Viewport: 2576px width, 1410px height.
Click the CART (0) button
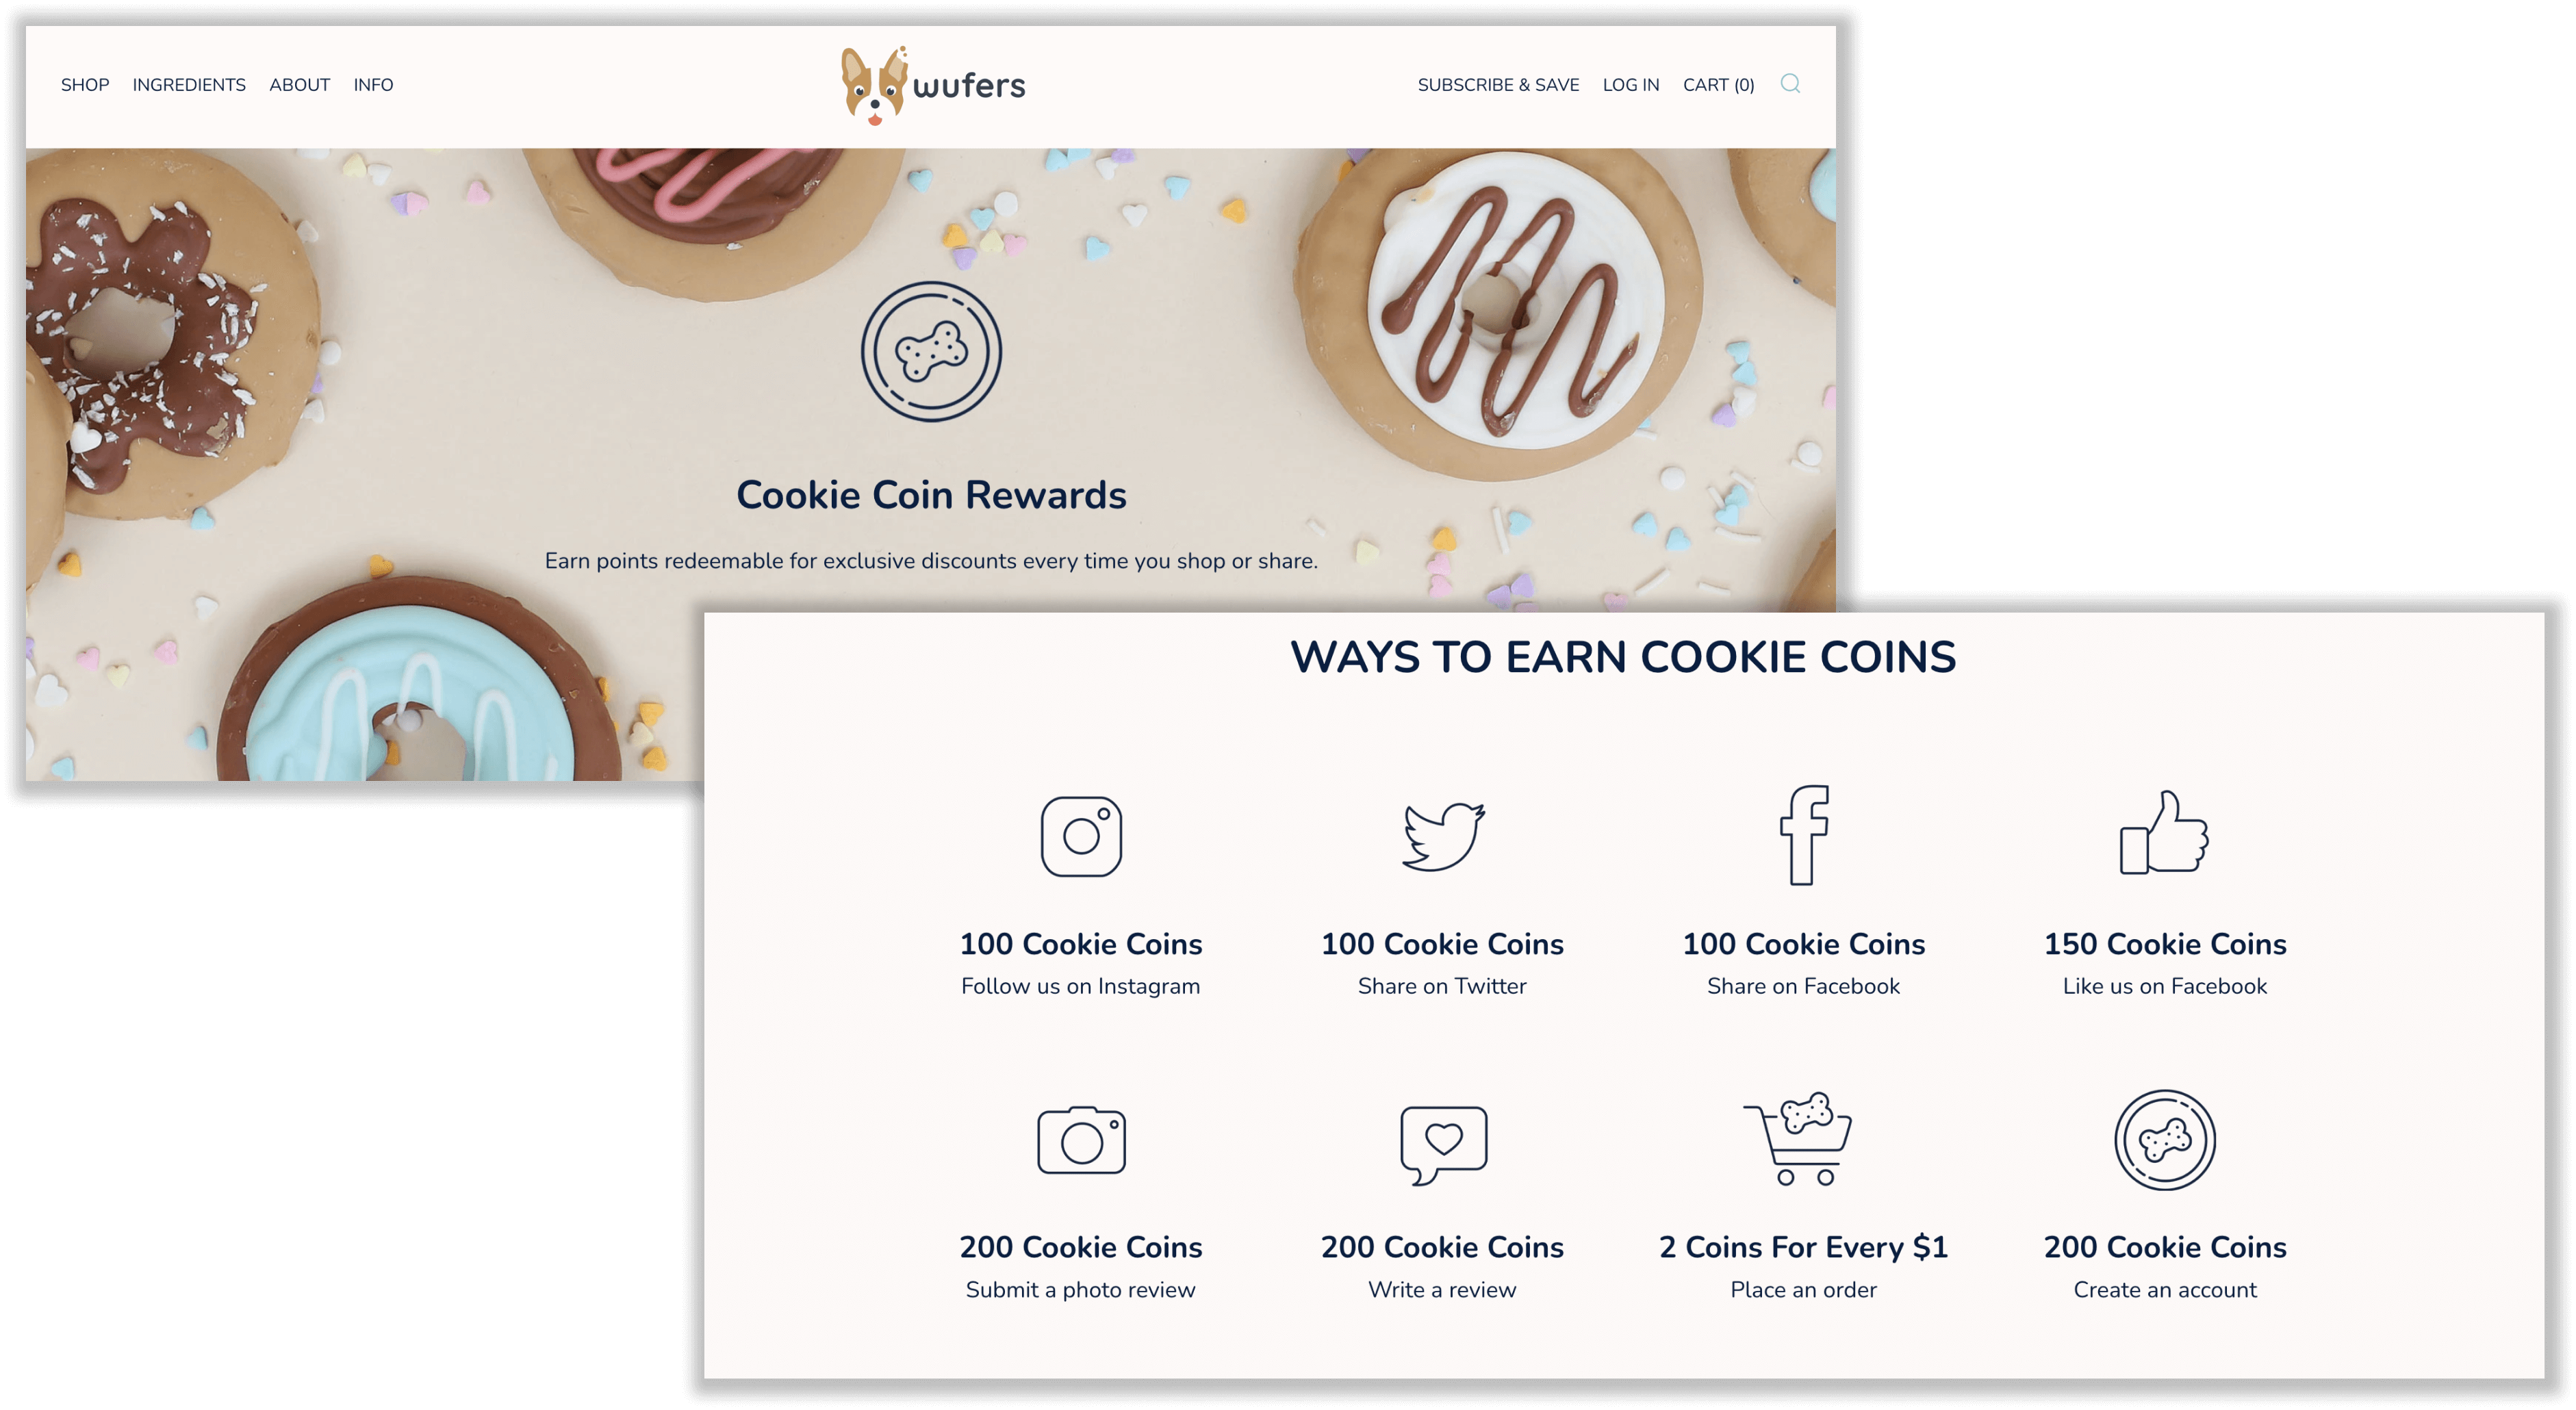[1718, 85]
